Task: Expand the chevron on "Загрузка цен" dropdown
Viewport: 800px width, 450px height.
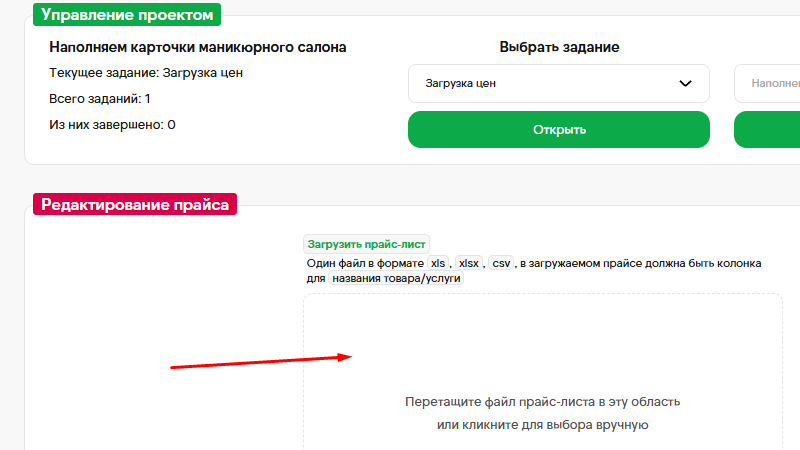Action: [685, 83]
